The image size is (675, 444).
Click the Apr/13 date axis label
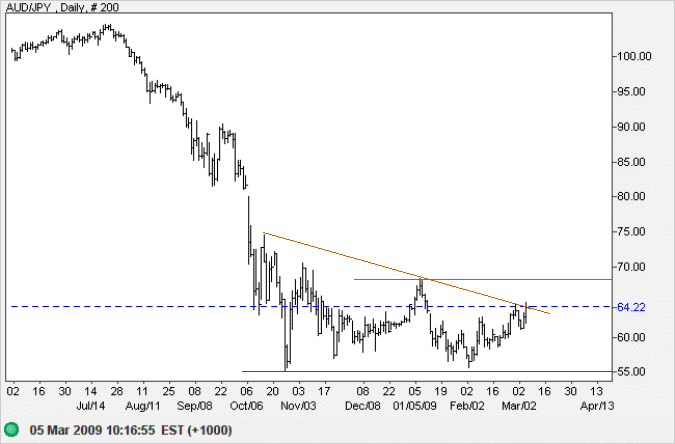597,406
